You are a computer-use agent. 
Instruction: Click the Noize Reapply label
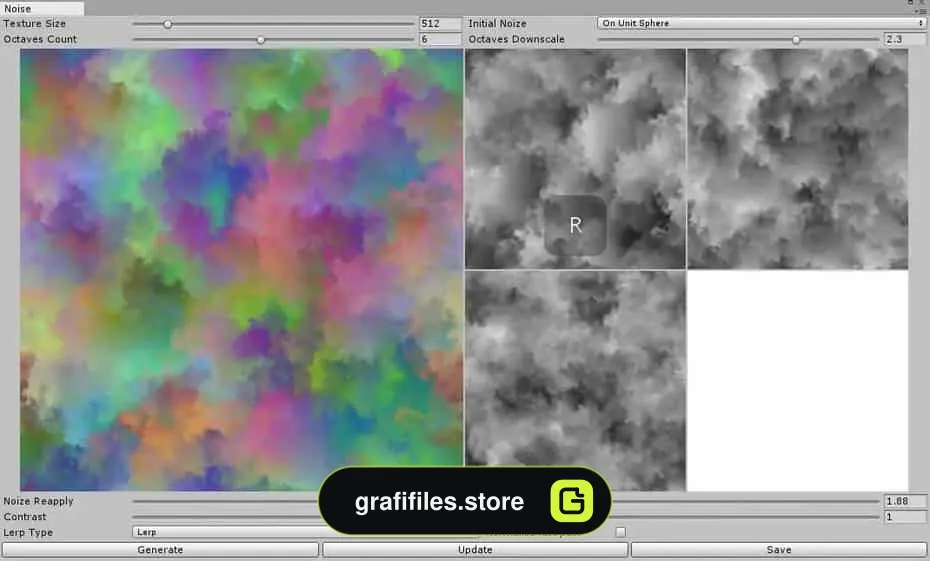[39, 501]
